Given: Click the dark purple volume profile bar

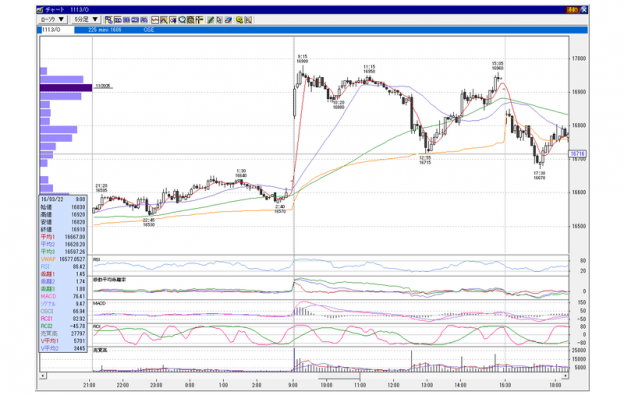Looking at the screenshot, I should (66, 88).
